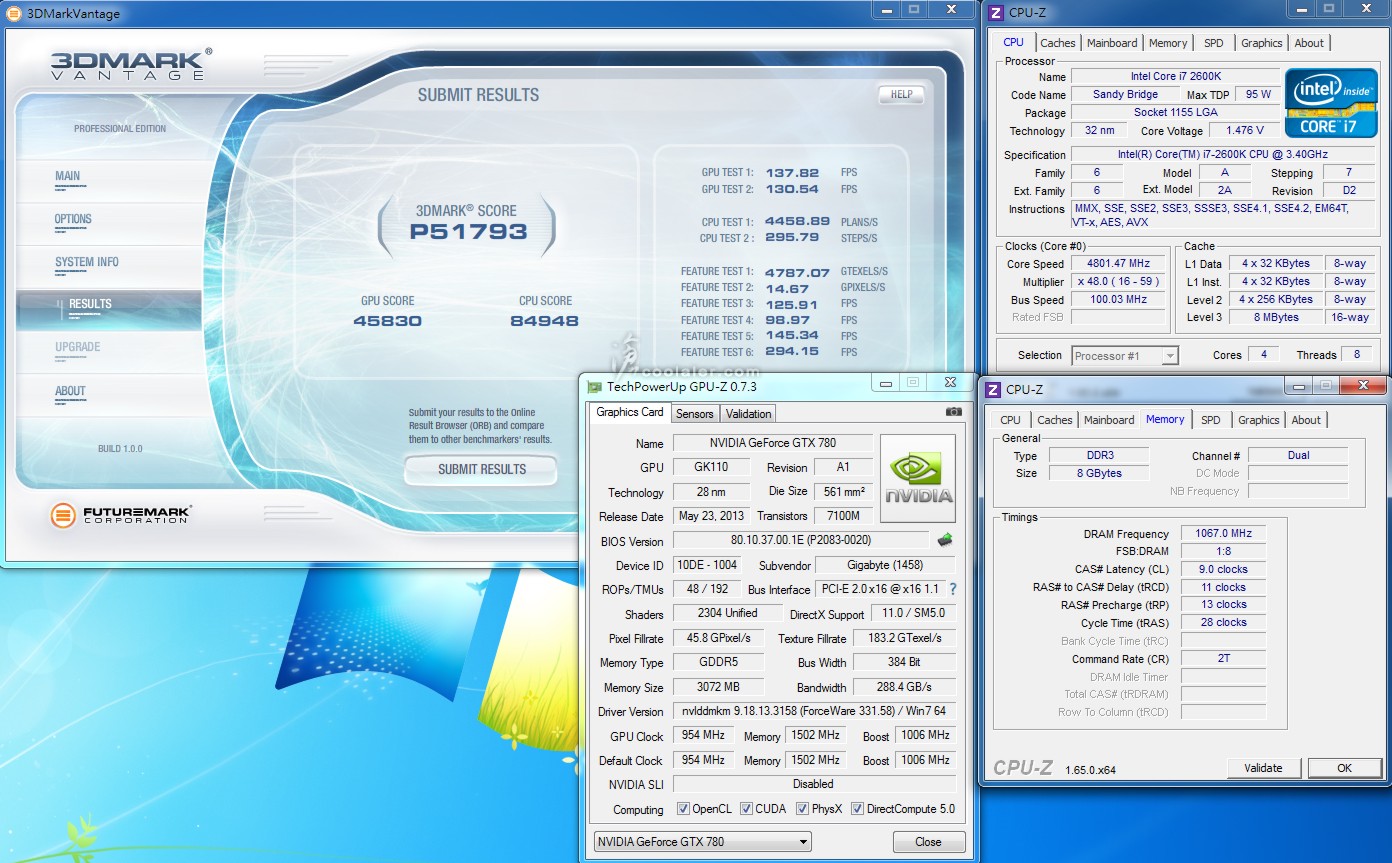Toggle the CUDA checkbox
1392x863 pixels.
[746, 809]
